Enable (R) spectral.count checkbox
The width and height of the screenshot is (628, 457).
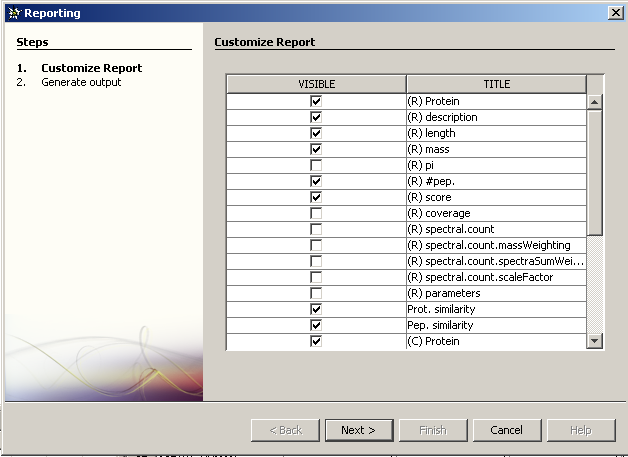(316, 229)
